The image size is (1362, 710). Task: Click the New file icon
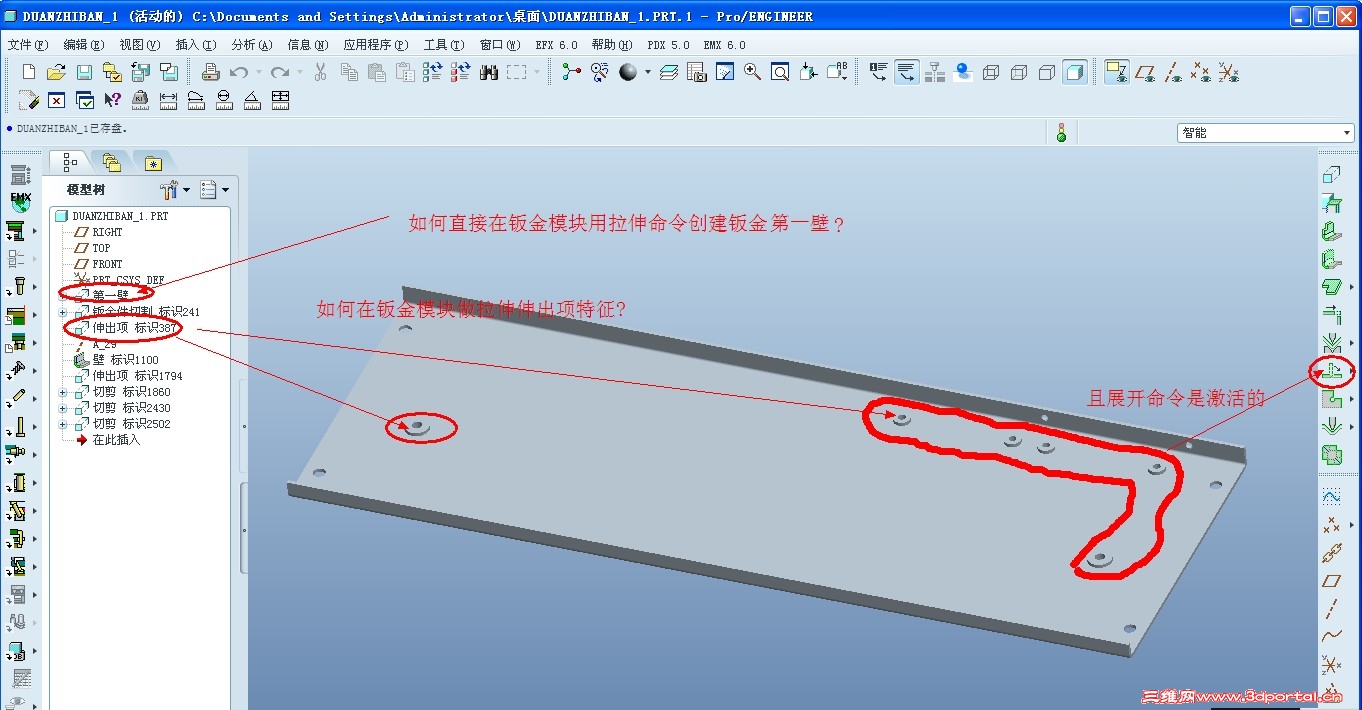click(27, 71)
